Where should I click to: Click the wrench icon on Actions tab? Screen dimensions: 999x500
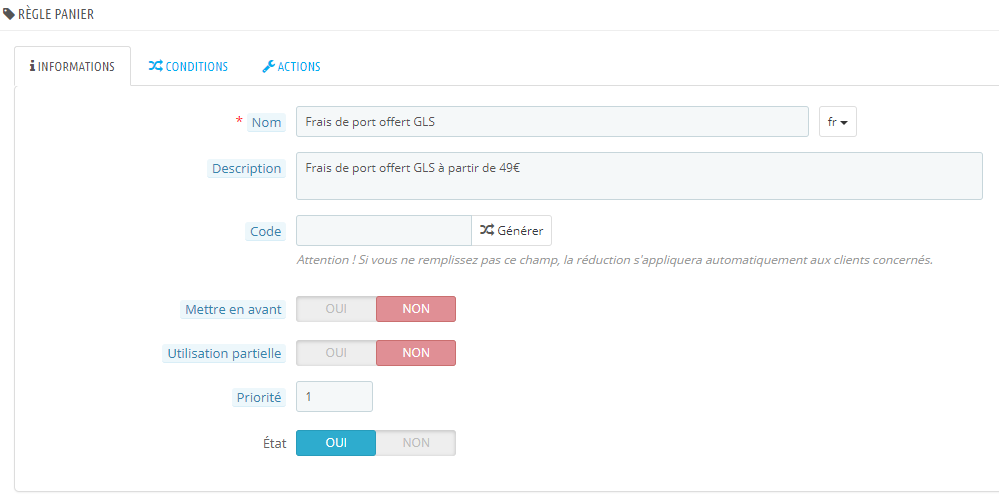[268, 66]
